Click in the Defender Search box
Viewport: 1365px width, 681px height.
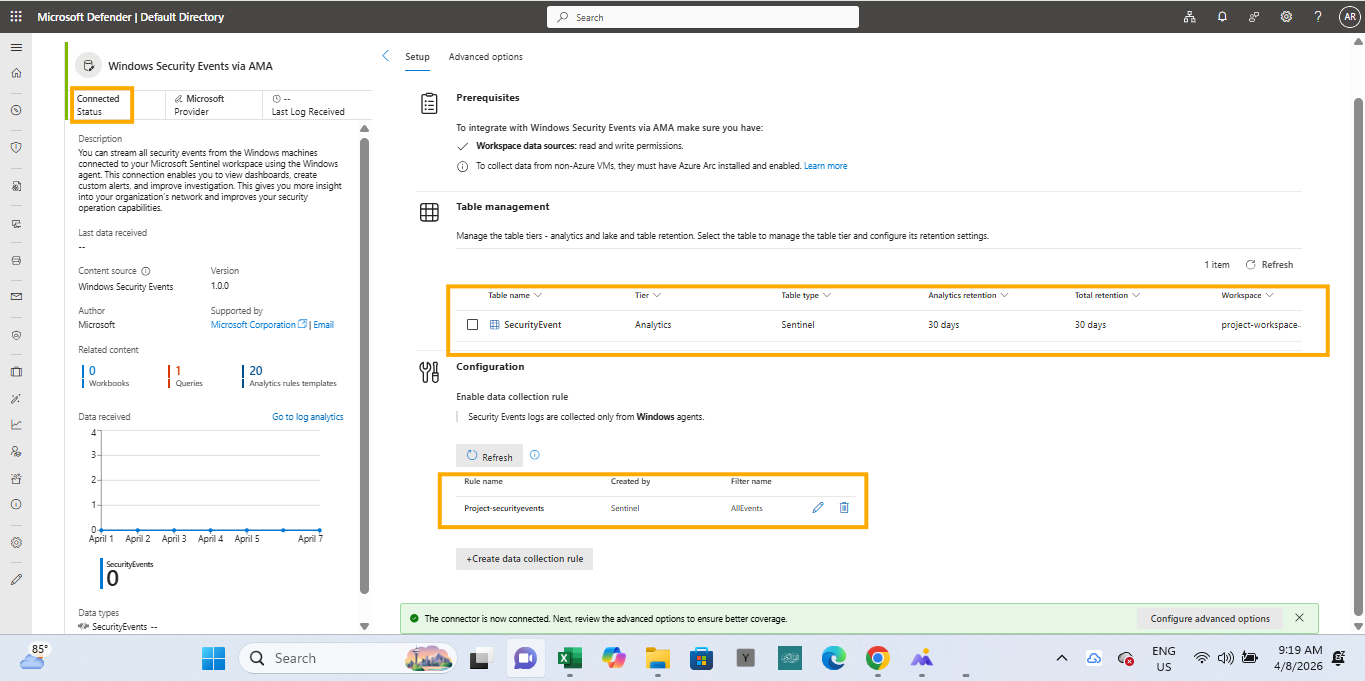tap(702, 17)
